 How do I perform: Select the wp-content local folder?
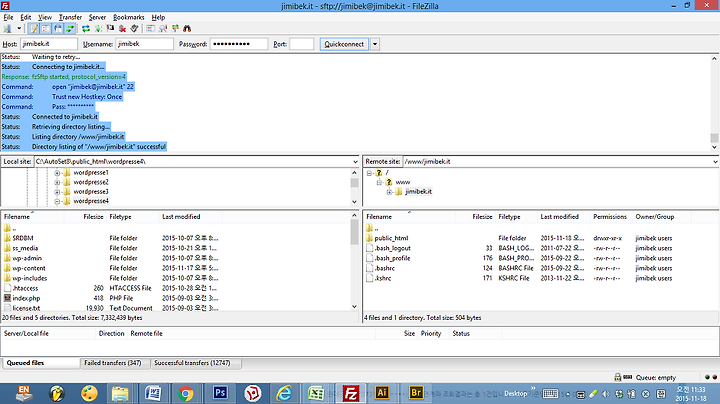29,269
